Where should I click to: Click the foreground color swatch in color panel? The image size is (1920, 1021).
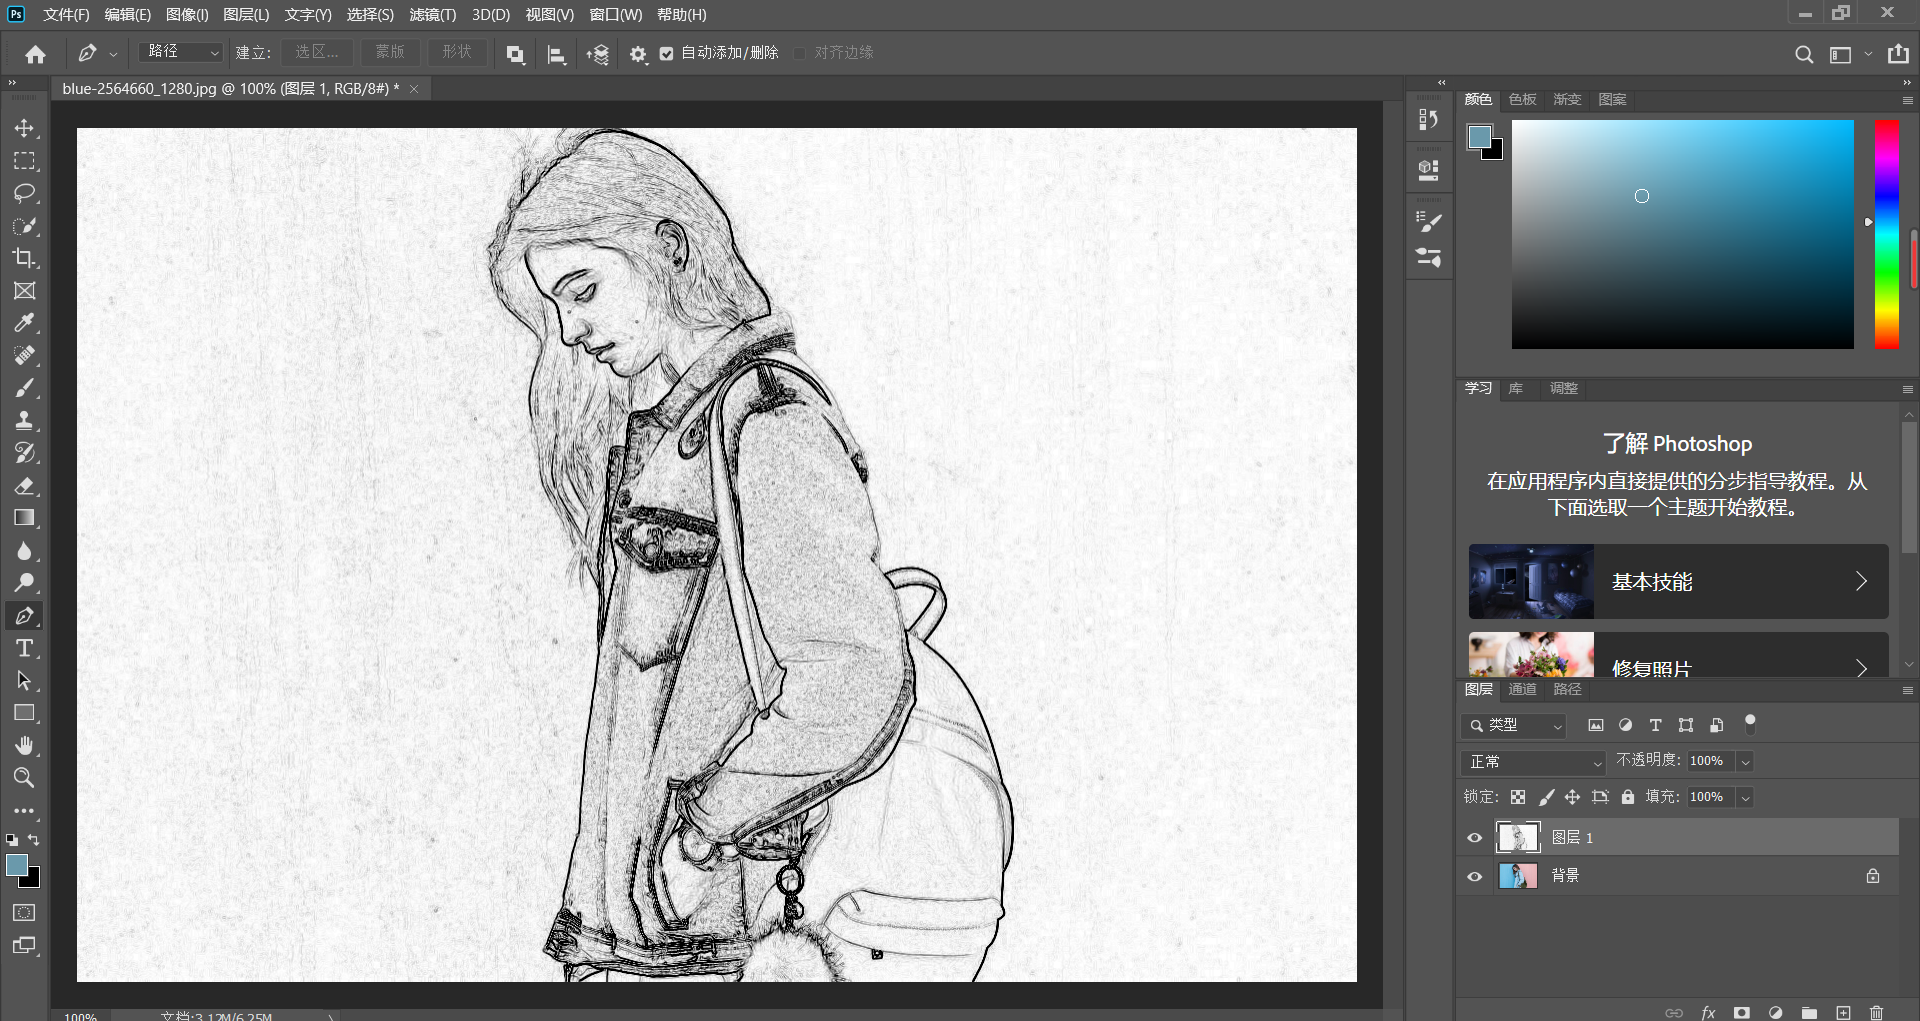1479,137
